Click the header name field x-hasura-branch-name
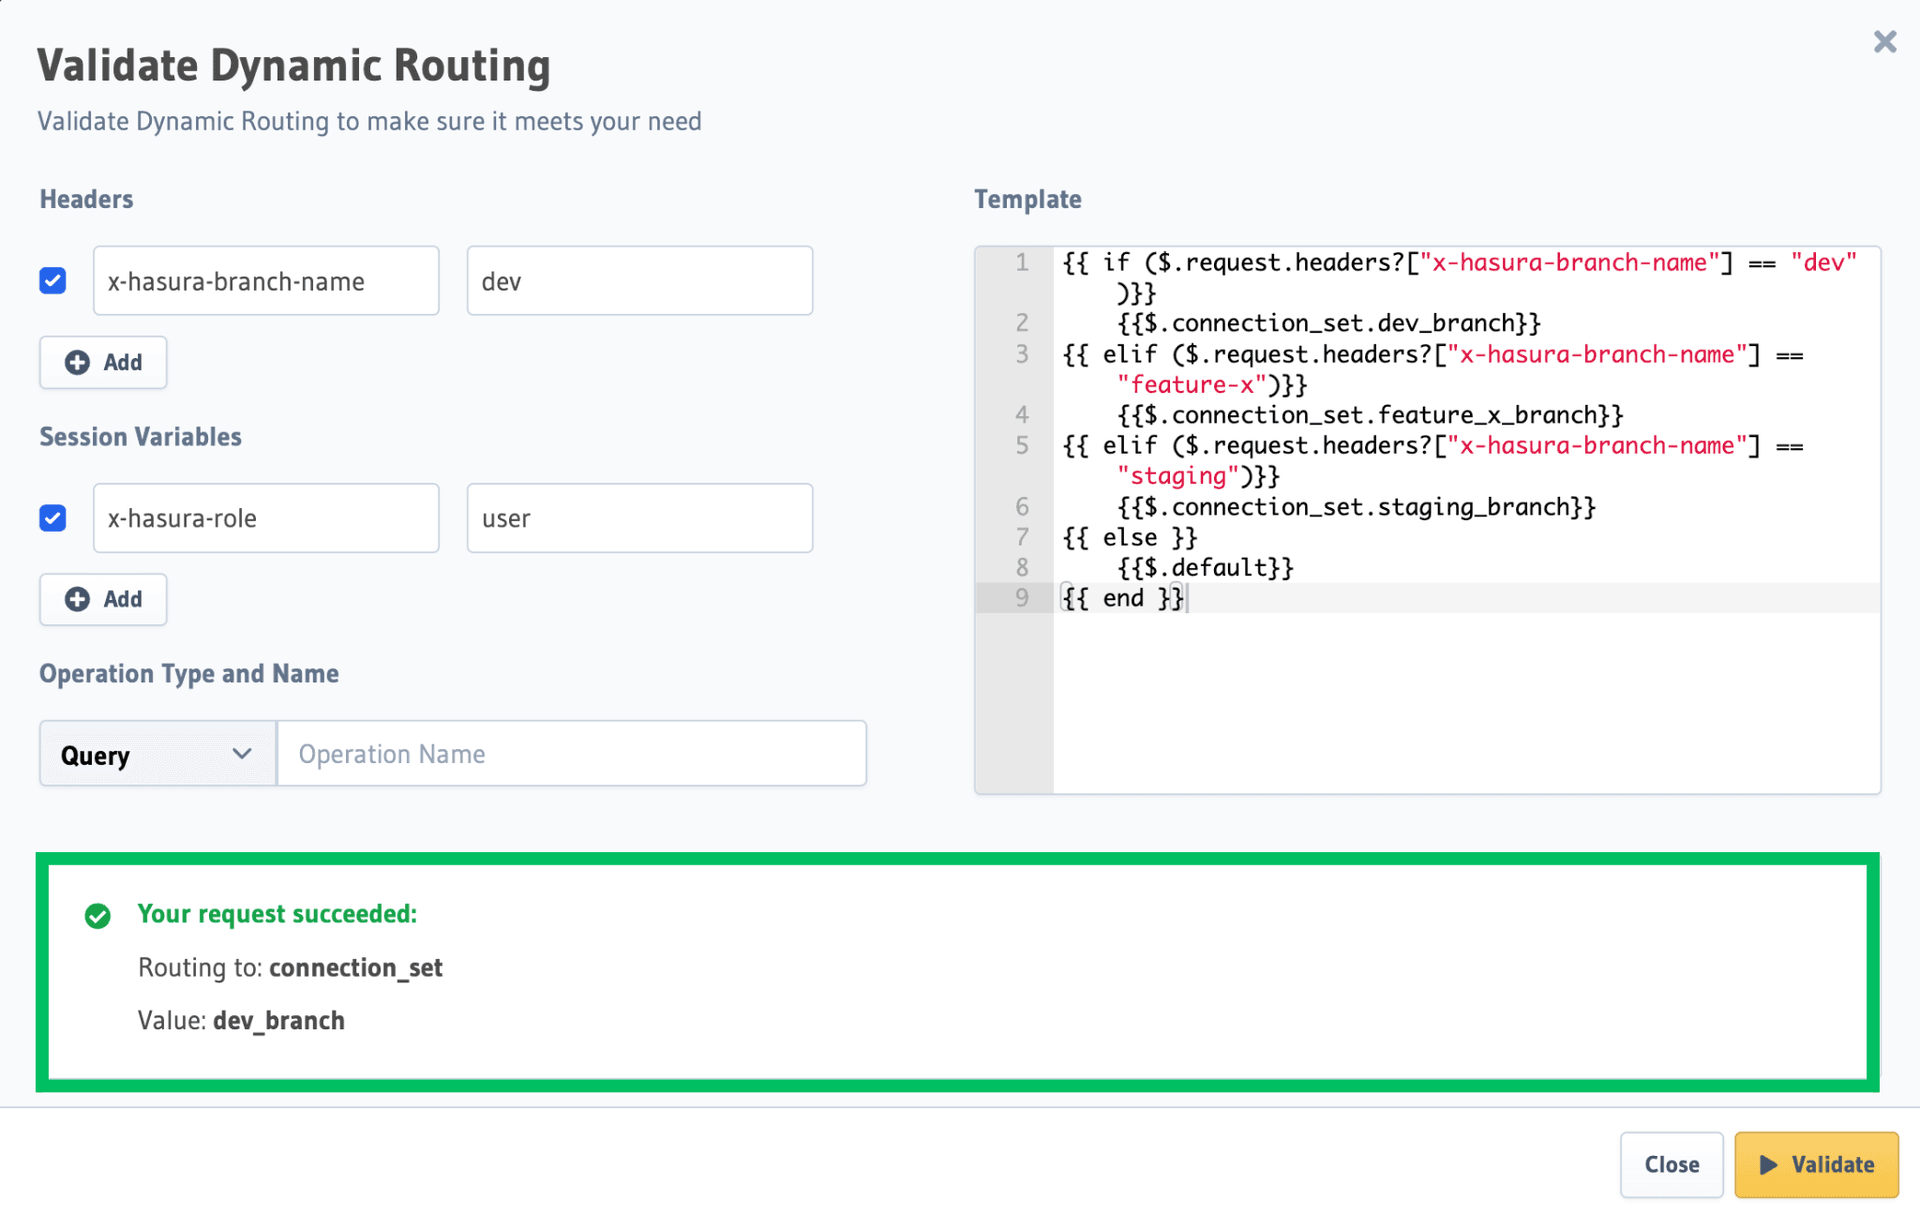 [265, 281]
